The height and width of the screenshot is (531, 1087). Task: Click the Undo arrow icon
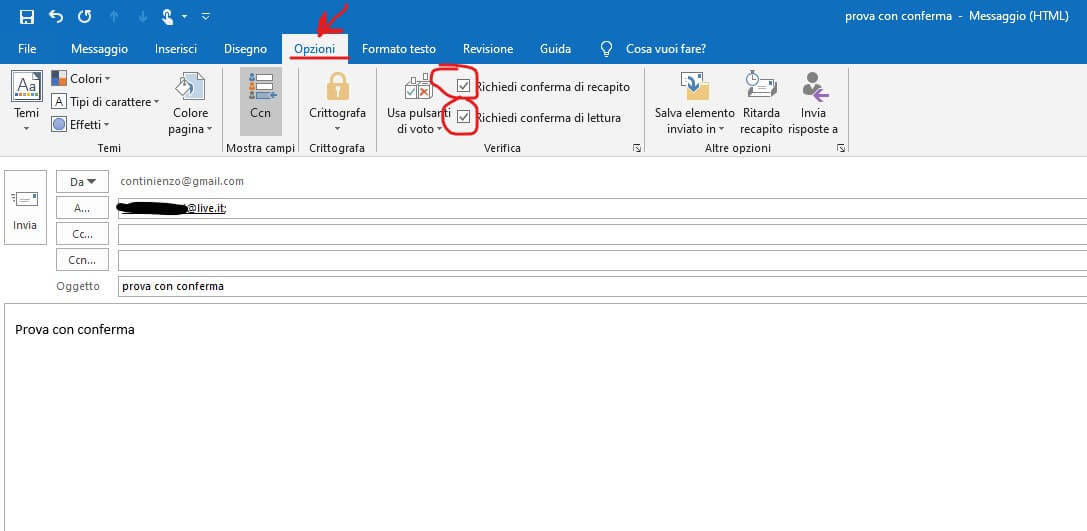point(57,16)
